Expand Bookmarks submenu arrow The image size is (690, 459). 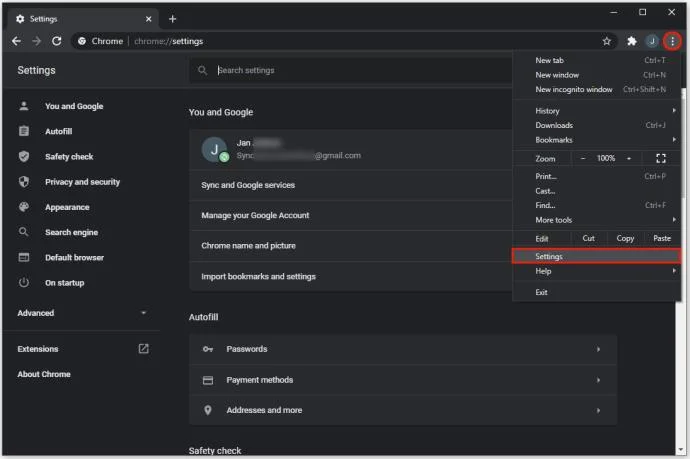click(674, 140)
